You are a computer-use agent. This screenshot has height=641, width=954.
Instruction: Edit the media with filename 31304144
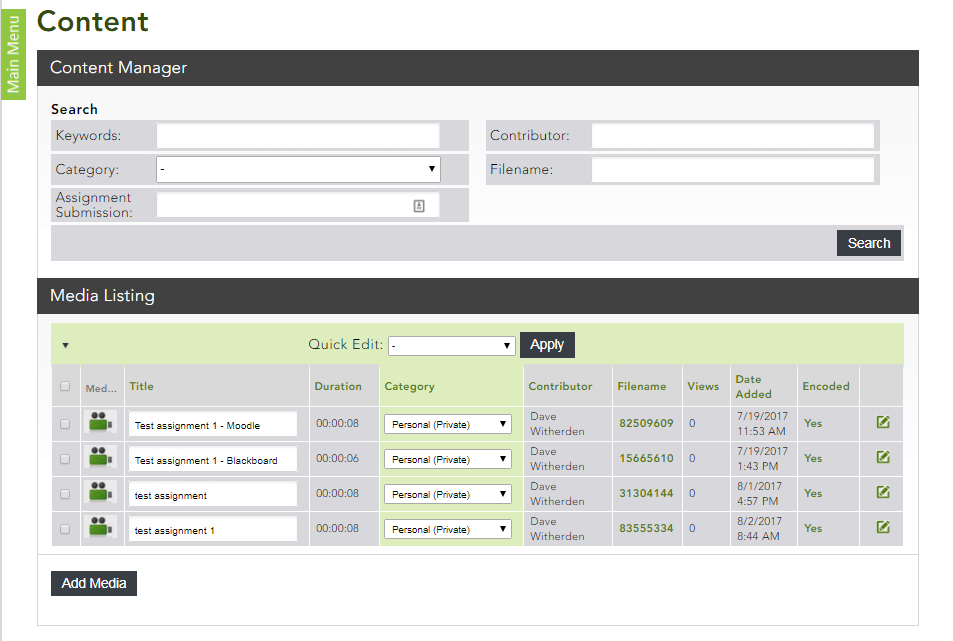coord(883,492)
